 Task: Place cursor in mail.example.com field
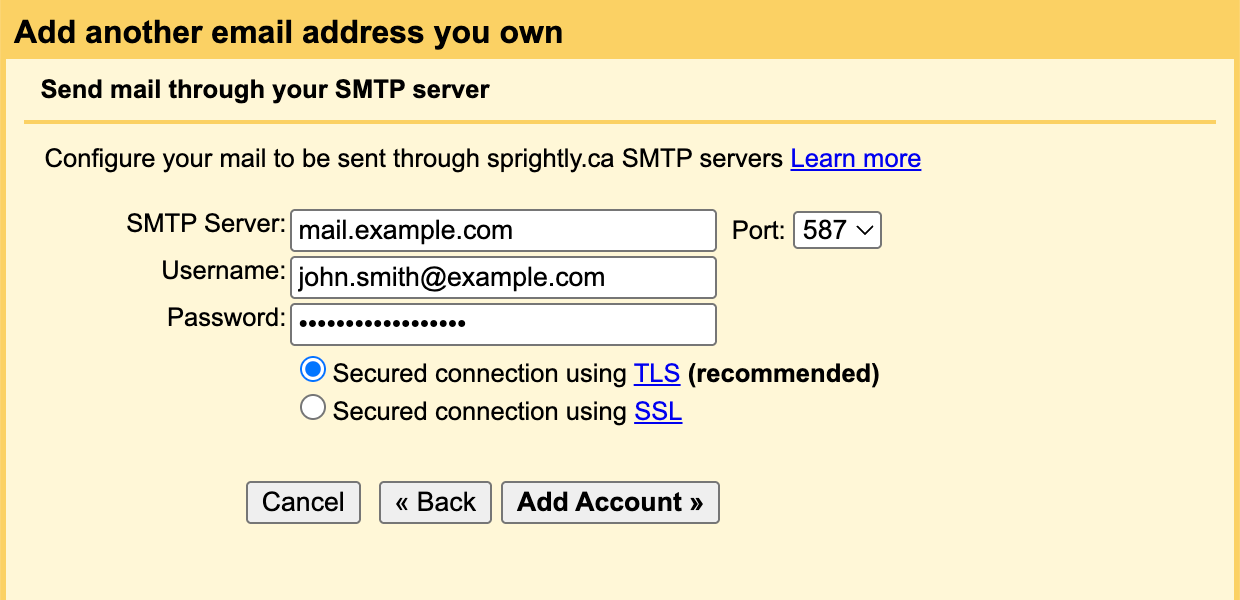coord(503,230)
